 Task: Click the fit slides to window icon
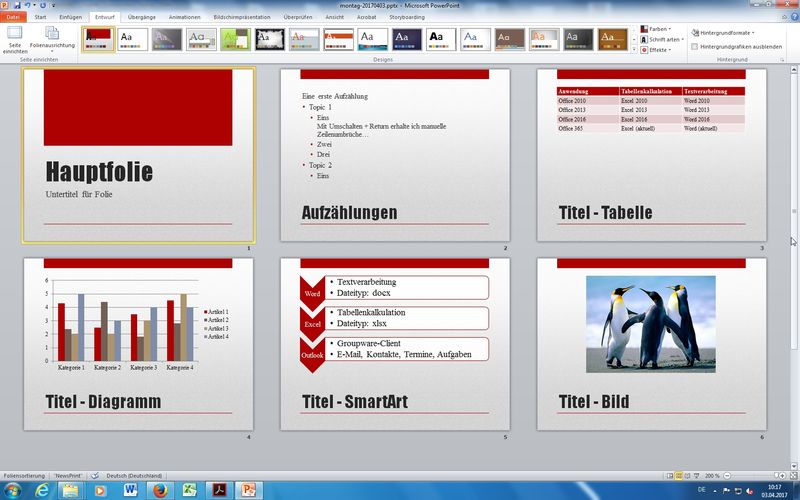pos(792,476)
